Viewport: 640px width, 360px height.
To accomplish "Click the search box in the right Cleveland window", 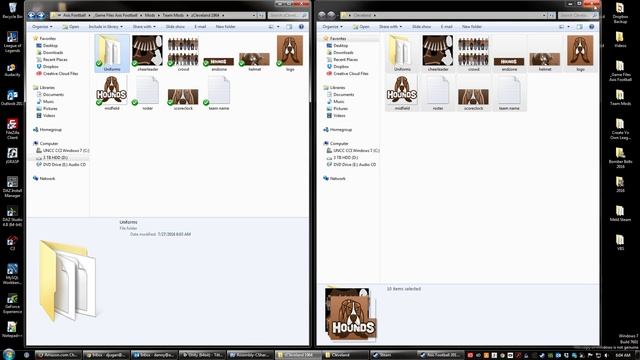I will click(x=578, y=15).
